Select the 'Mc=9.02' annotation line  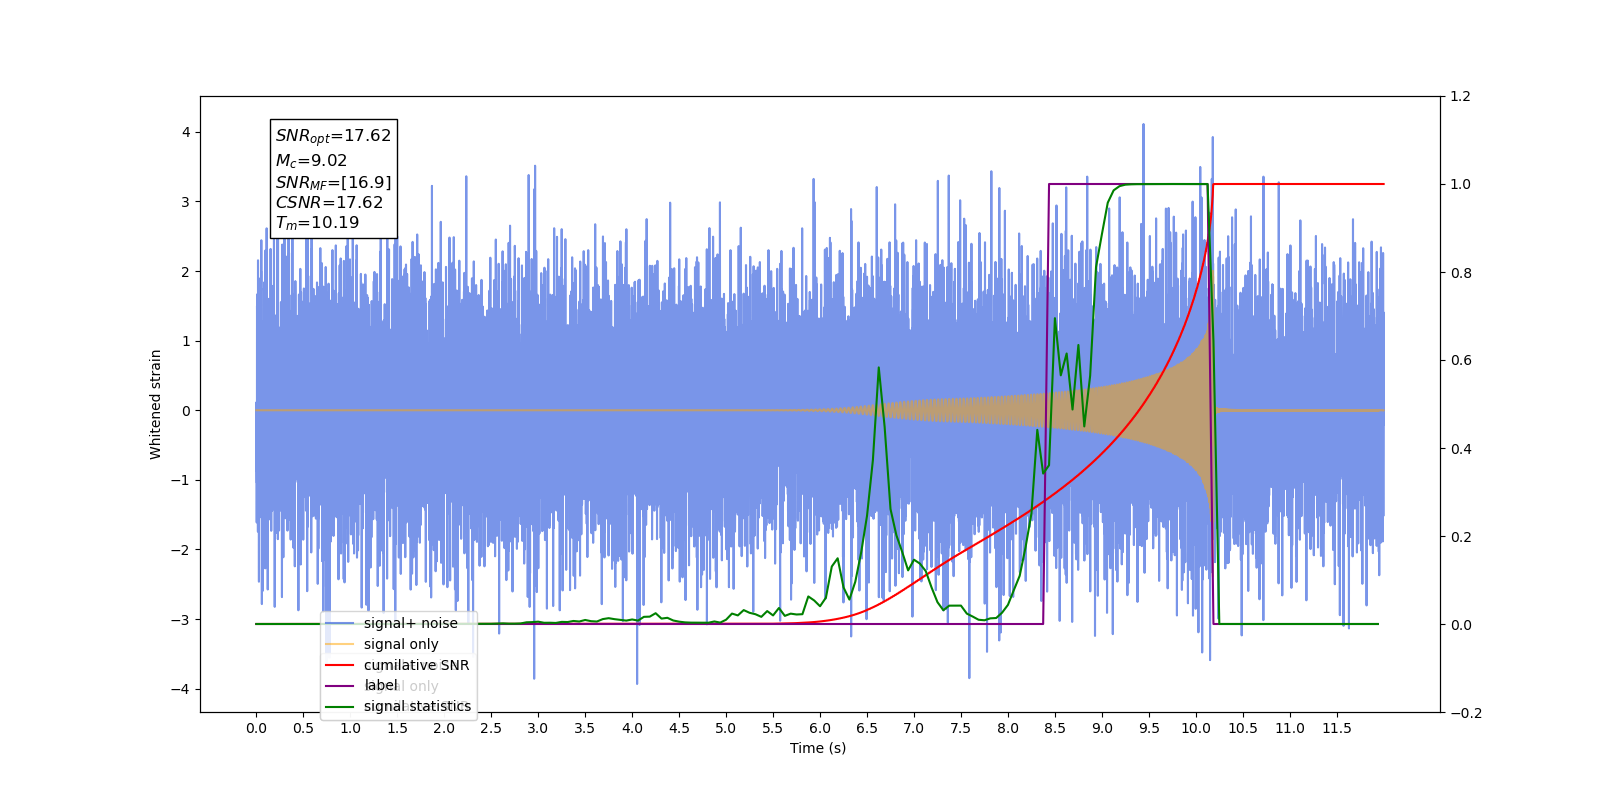coord(311,160)
